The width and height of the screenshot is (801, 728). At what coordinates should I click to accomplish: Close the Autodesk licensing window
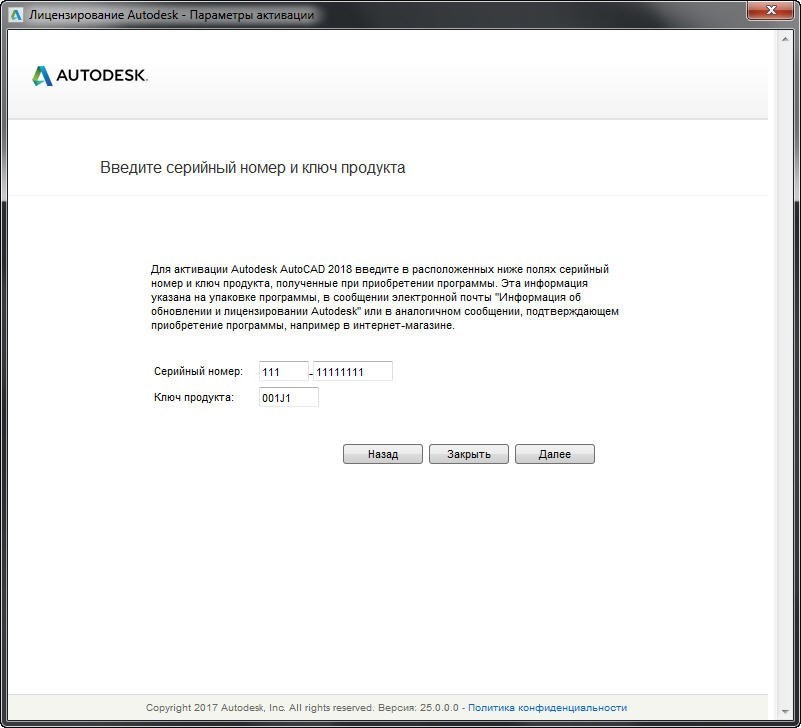[x=770, y=10]
